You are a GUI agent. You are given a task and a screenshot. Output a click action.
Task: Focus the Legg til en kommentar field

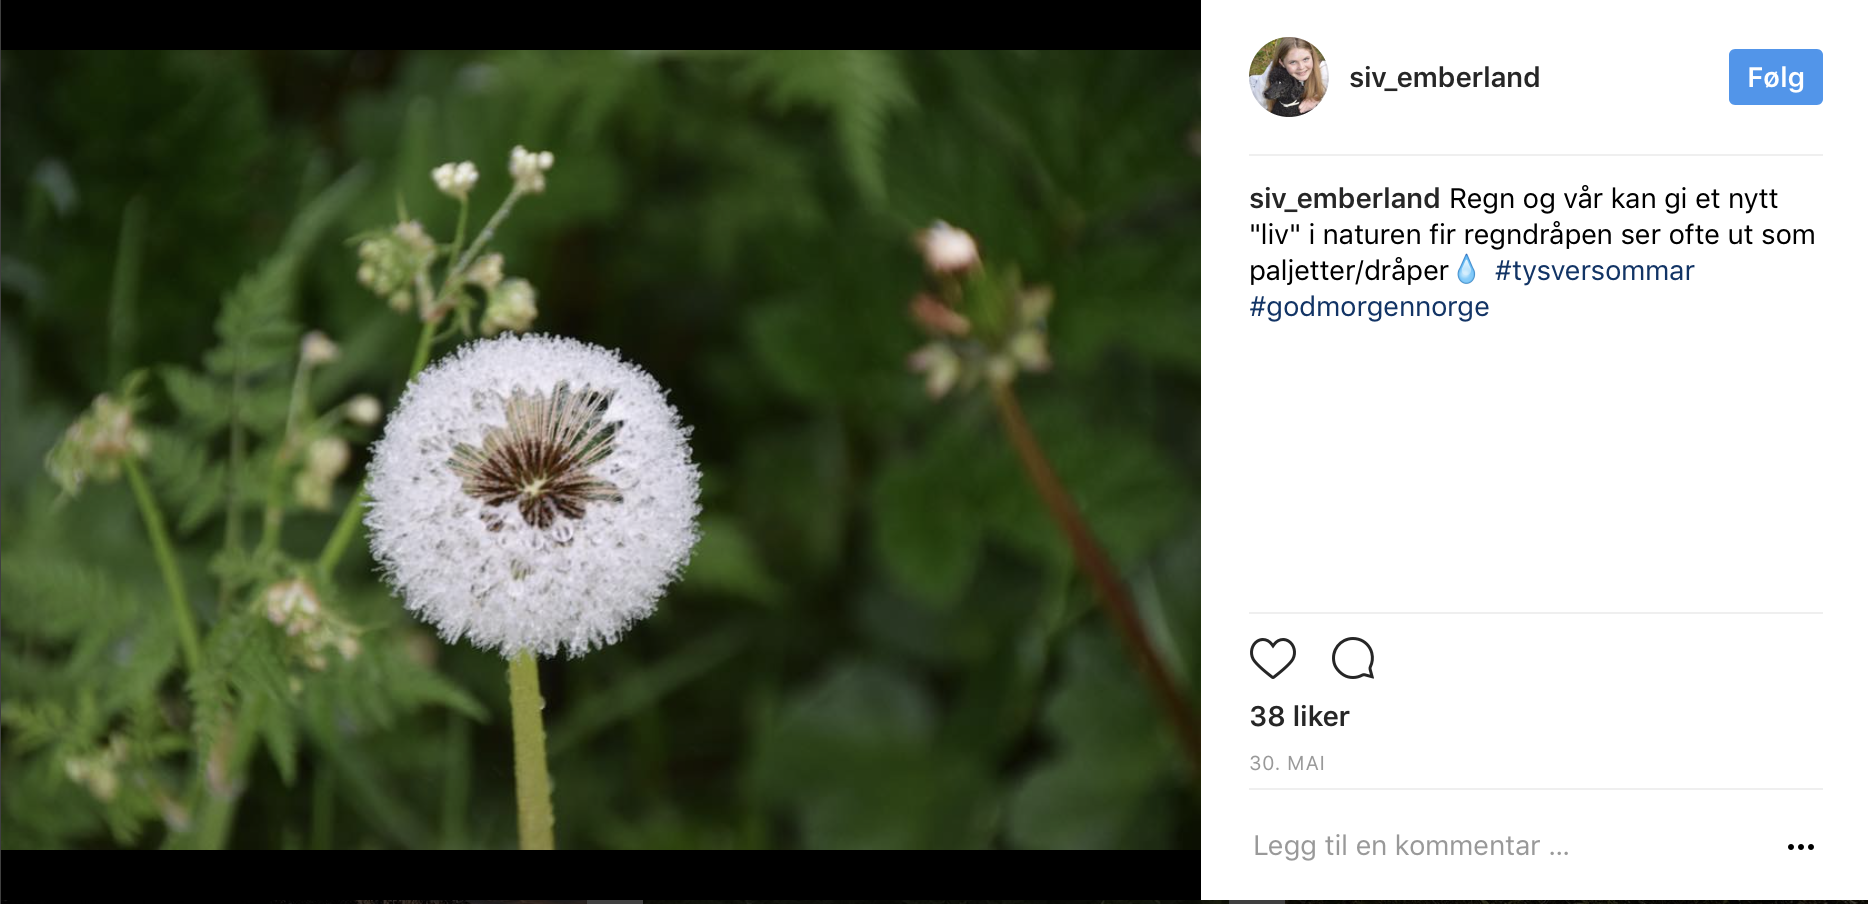[1411, 846]
